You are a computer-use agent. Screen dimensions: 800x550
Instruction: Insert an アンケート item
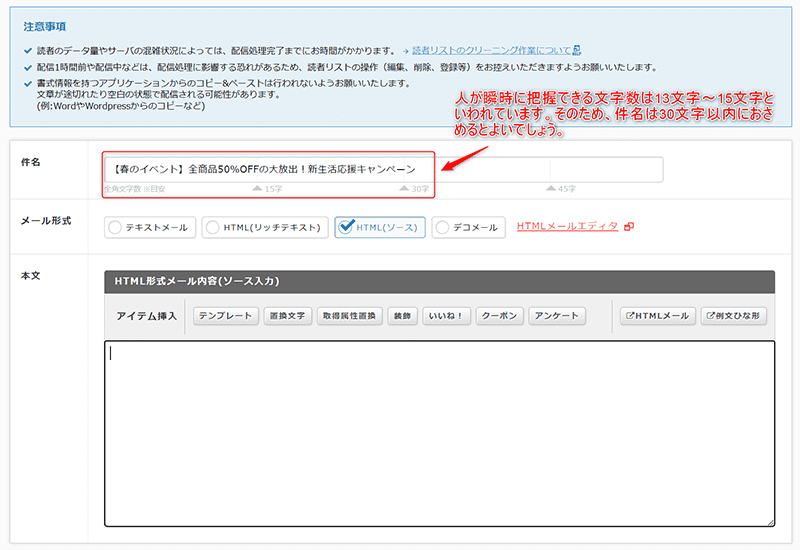coord(557,316)
